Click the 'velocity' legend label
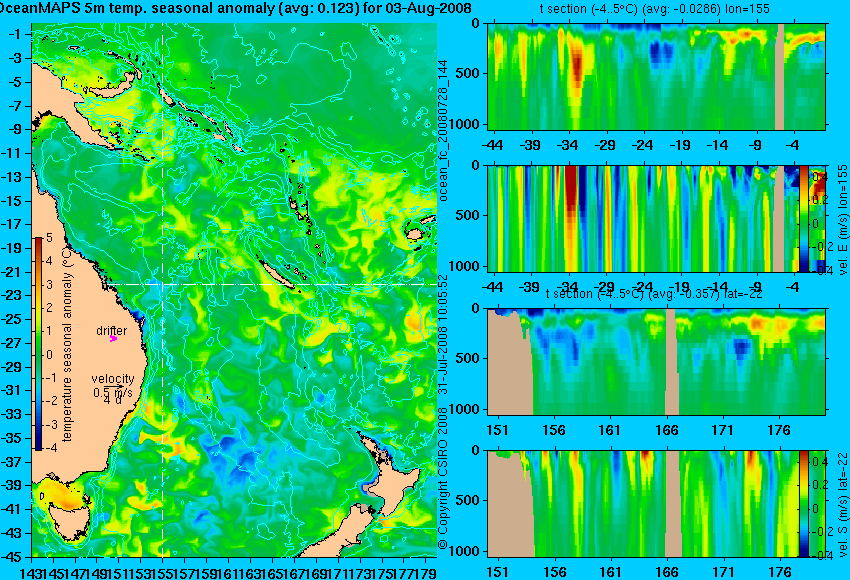 click(113, 378)
